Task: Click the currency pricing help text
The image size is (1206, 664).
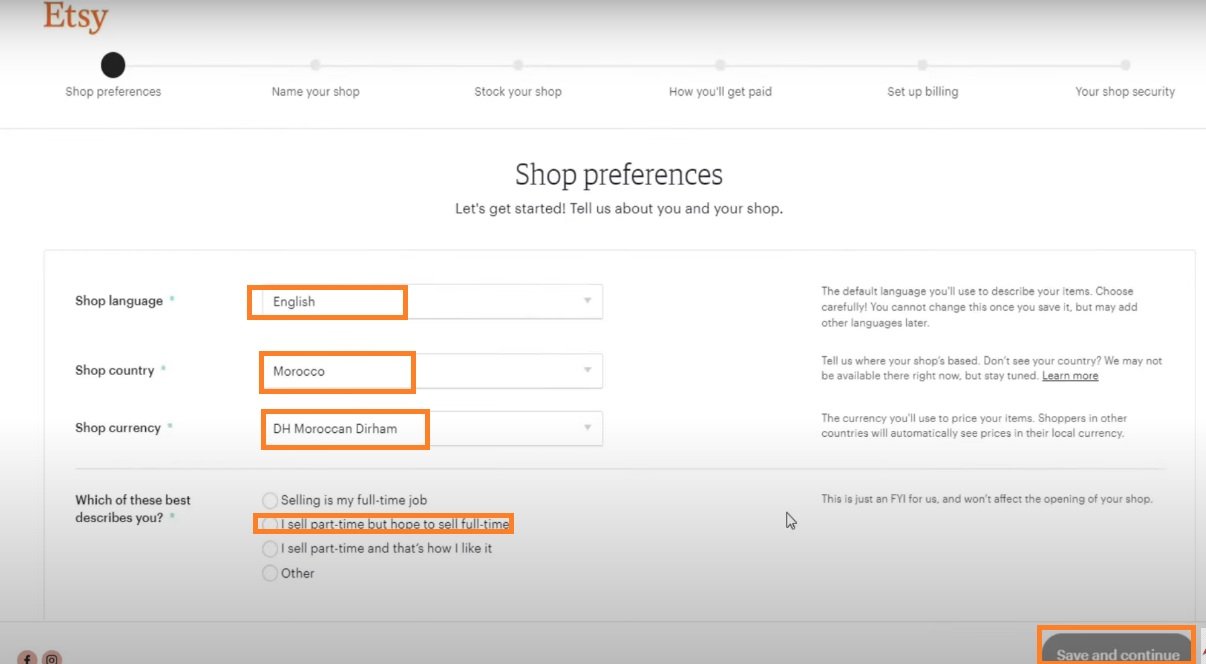Action: pos(973,426)
